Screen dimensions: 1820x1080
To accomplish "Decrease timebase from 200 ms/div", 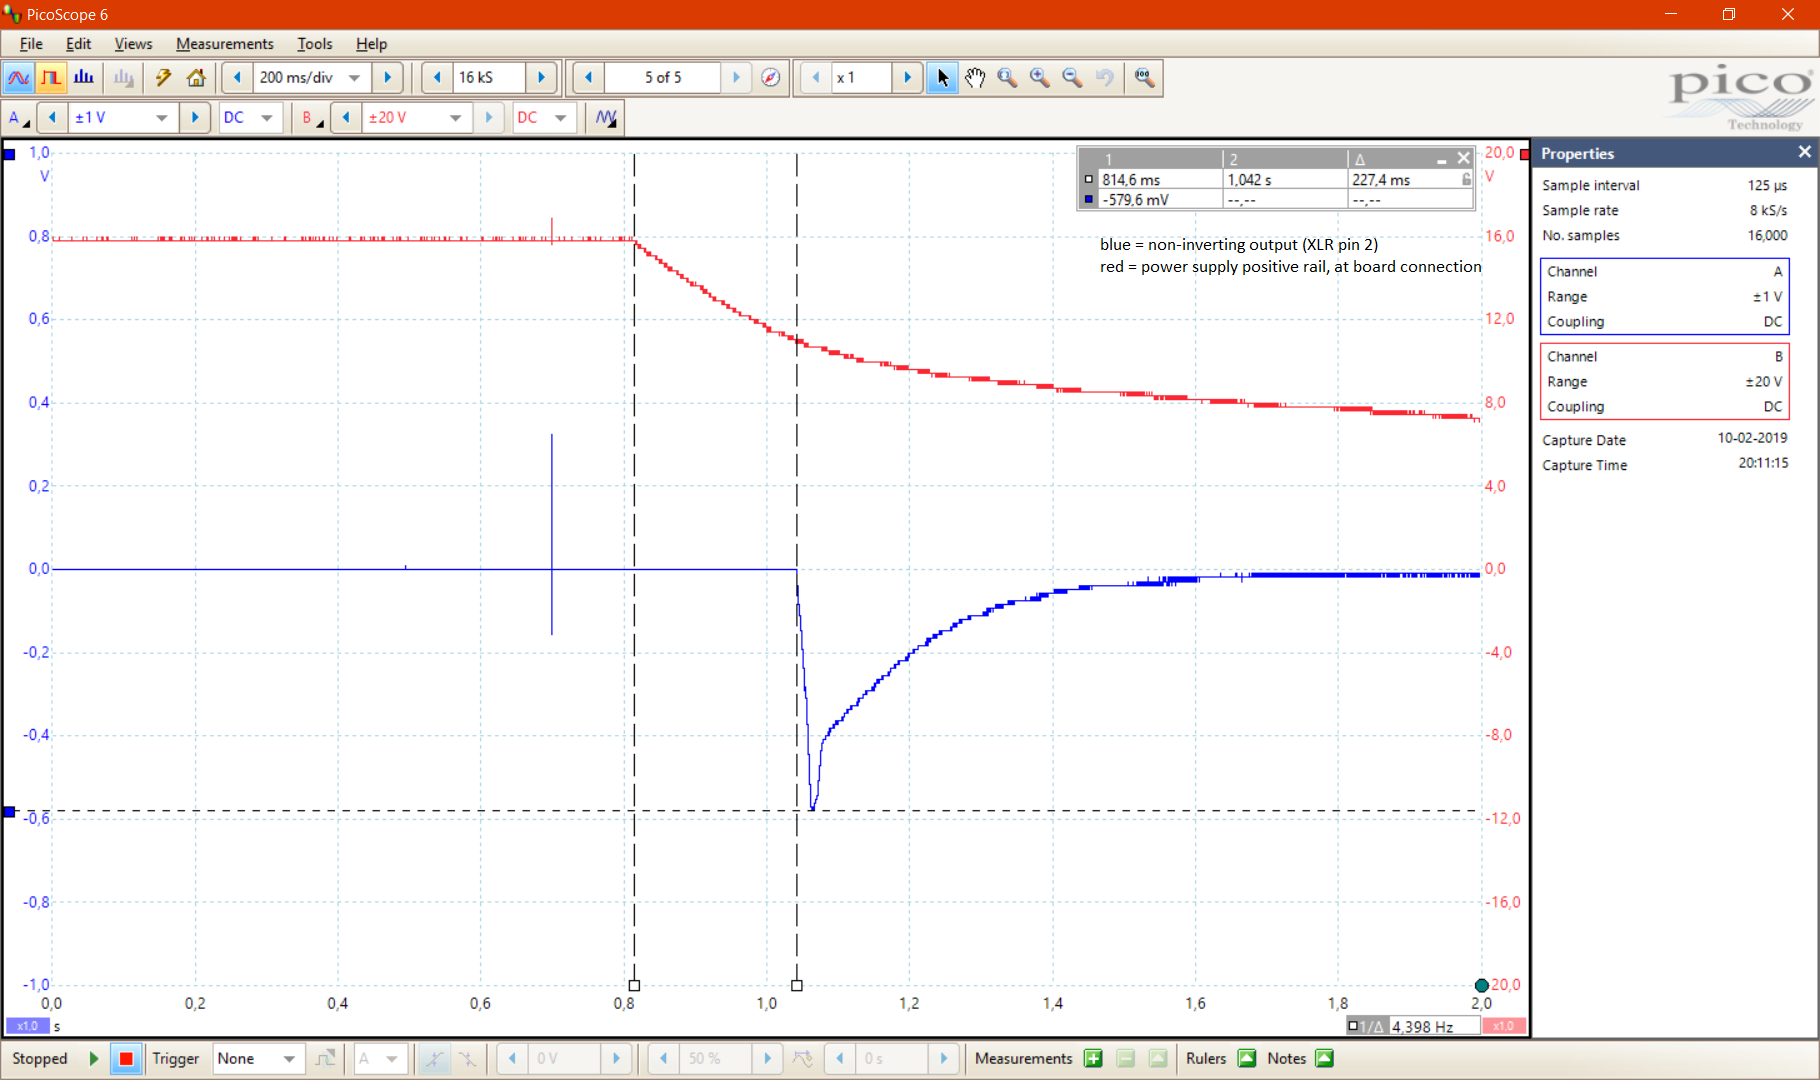I will tap(237, 77).
